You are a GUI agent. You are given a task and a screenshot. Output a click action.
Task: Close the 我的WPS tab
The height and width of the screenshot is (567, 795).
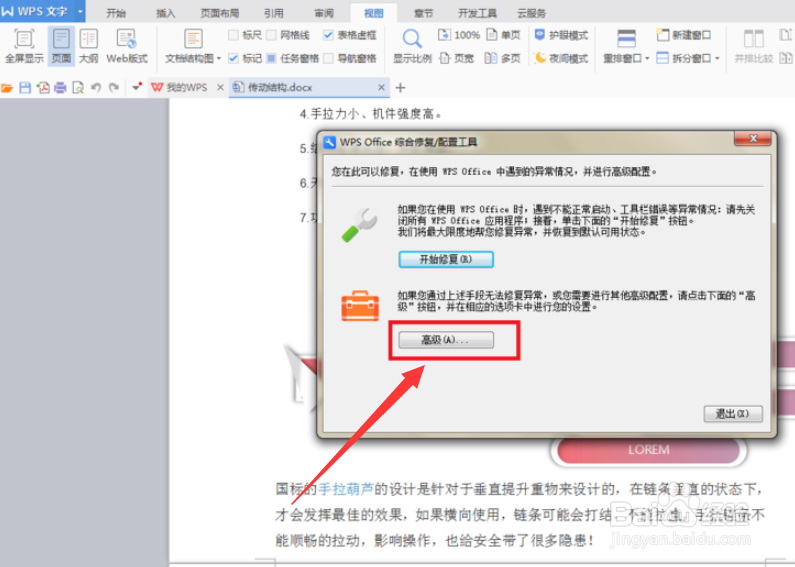220,88
